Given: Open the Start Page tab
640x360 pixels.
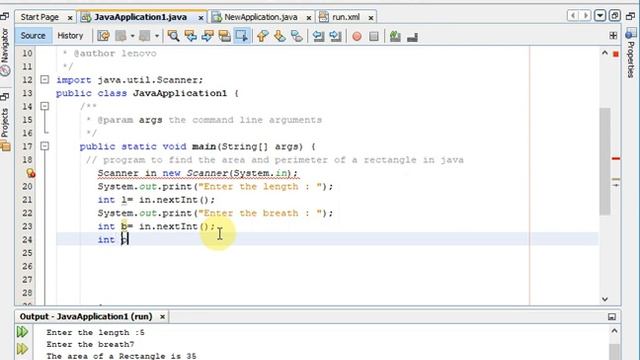Looking at the screenshot, I should pos(40,17).
